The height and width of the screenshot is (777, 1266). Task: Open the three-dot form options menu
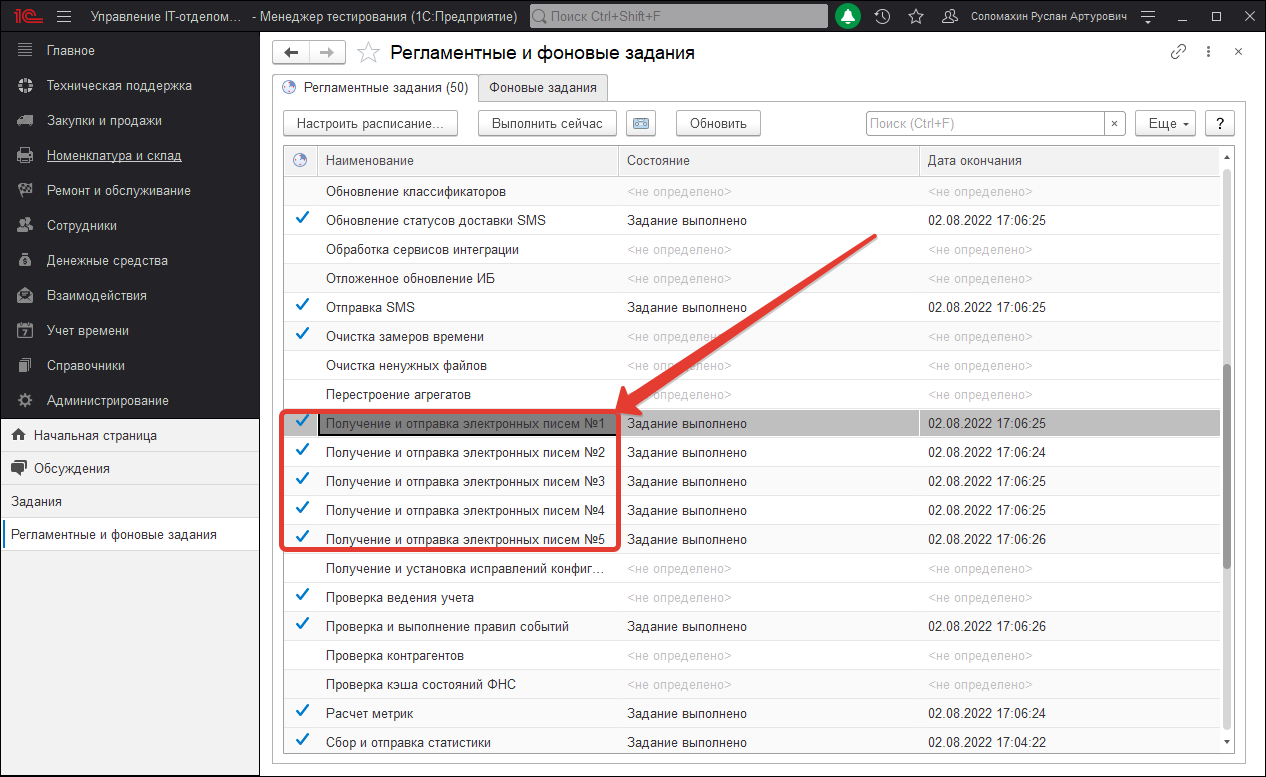point(1208,52)
